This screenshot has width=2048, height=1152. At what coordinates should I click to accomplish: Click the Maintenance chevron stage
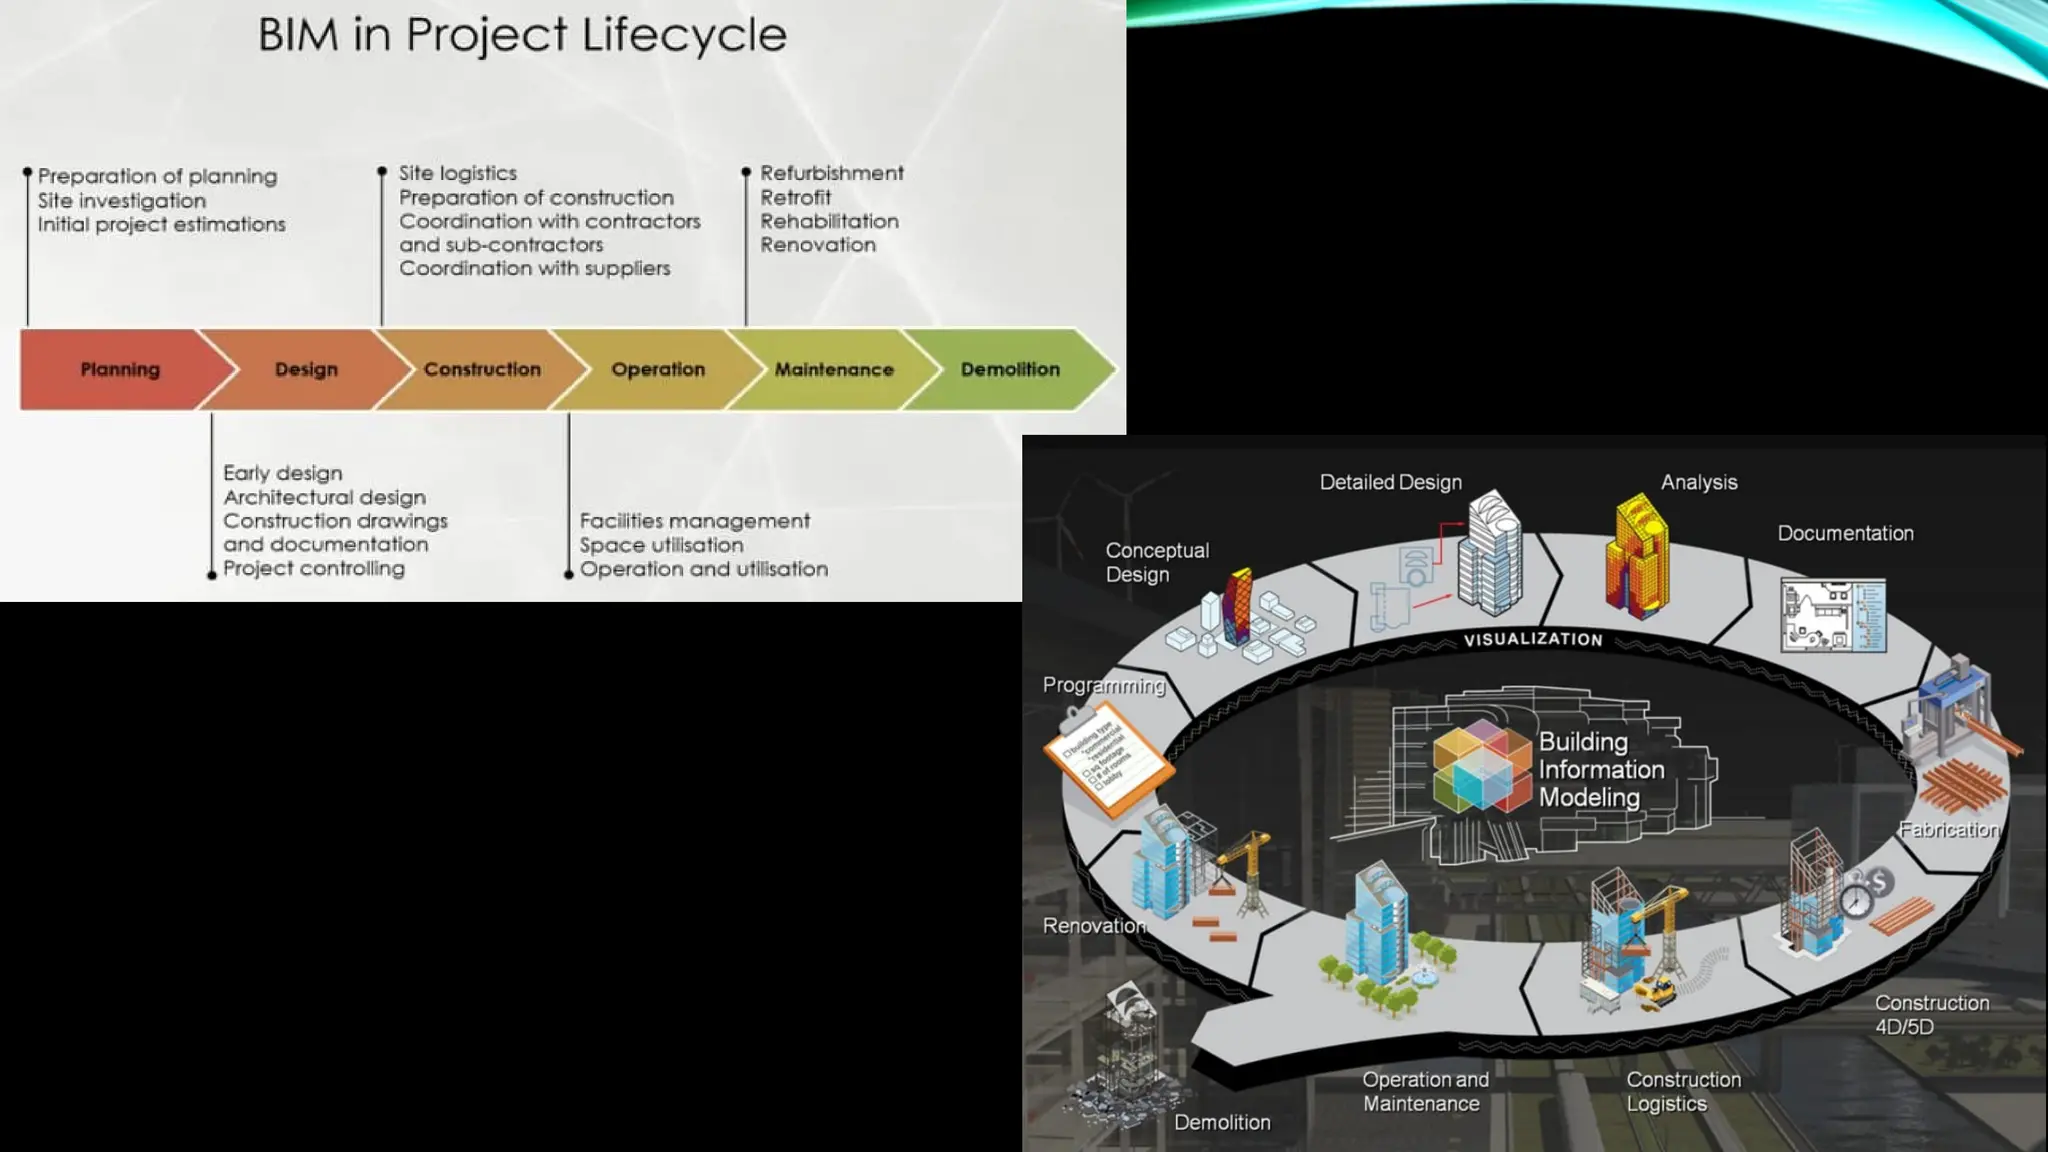coord(834,369)
